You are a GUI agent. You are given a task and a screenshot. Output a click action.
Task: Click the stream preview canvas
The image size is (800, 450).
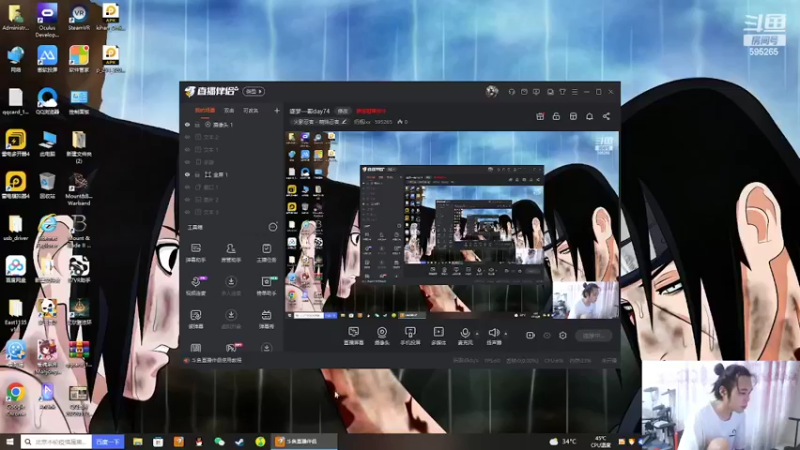pos(452,225)
